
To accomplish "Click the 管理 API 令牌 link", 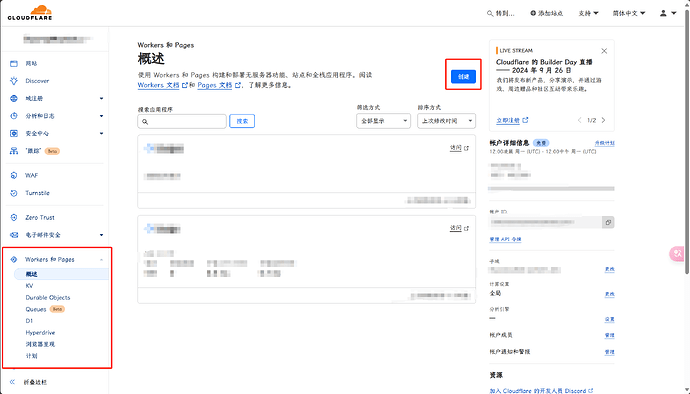I will coord(505,239).
